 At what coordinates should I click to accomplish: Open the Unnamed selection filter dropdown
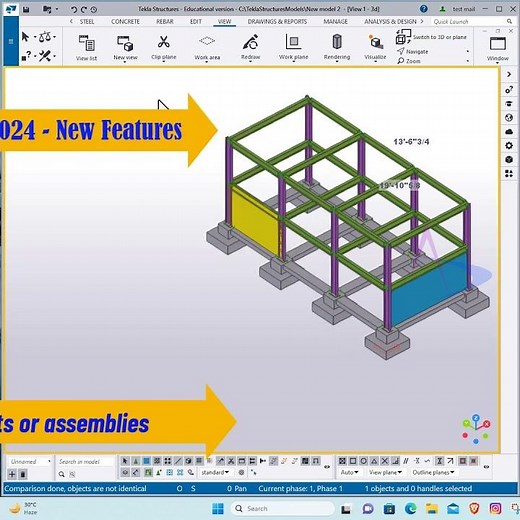[30, 462]
